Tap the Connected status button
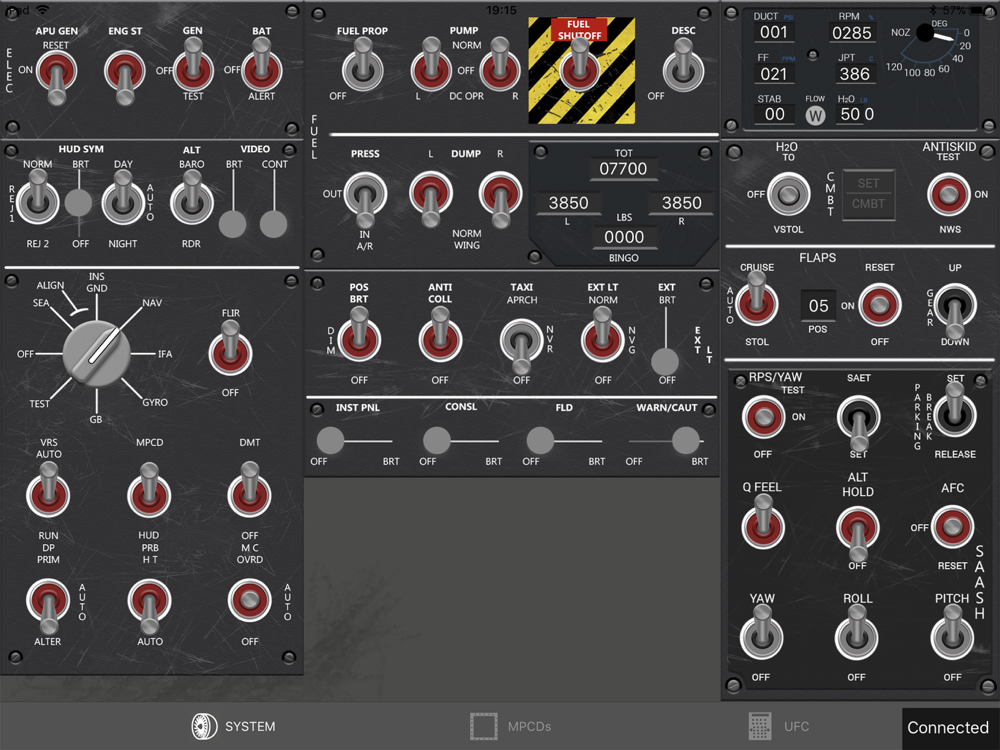This screenshot has width=1000, height=750. [948, 728]
